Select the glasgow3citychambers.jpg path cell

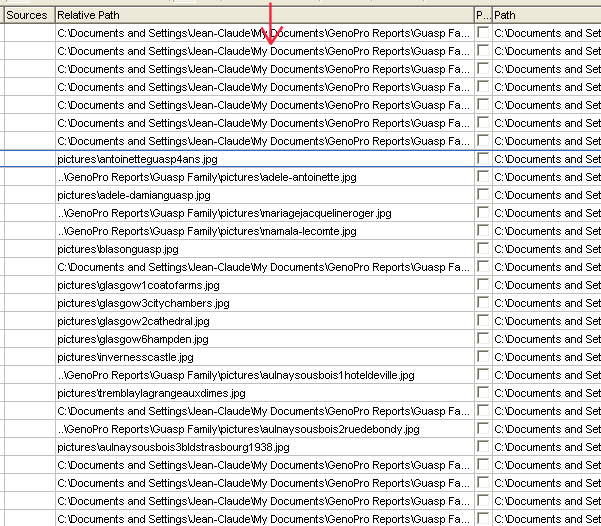[143, 303]
